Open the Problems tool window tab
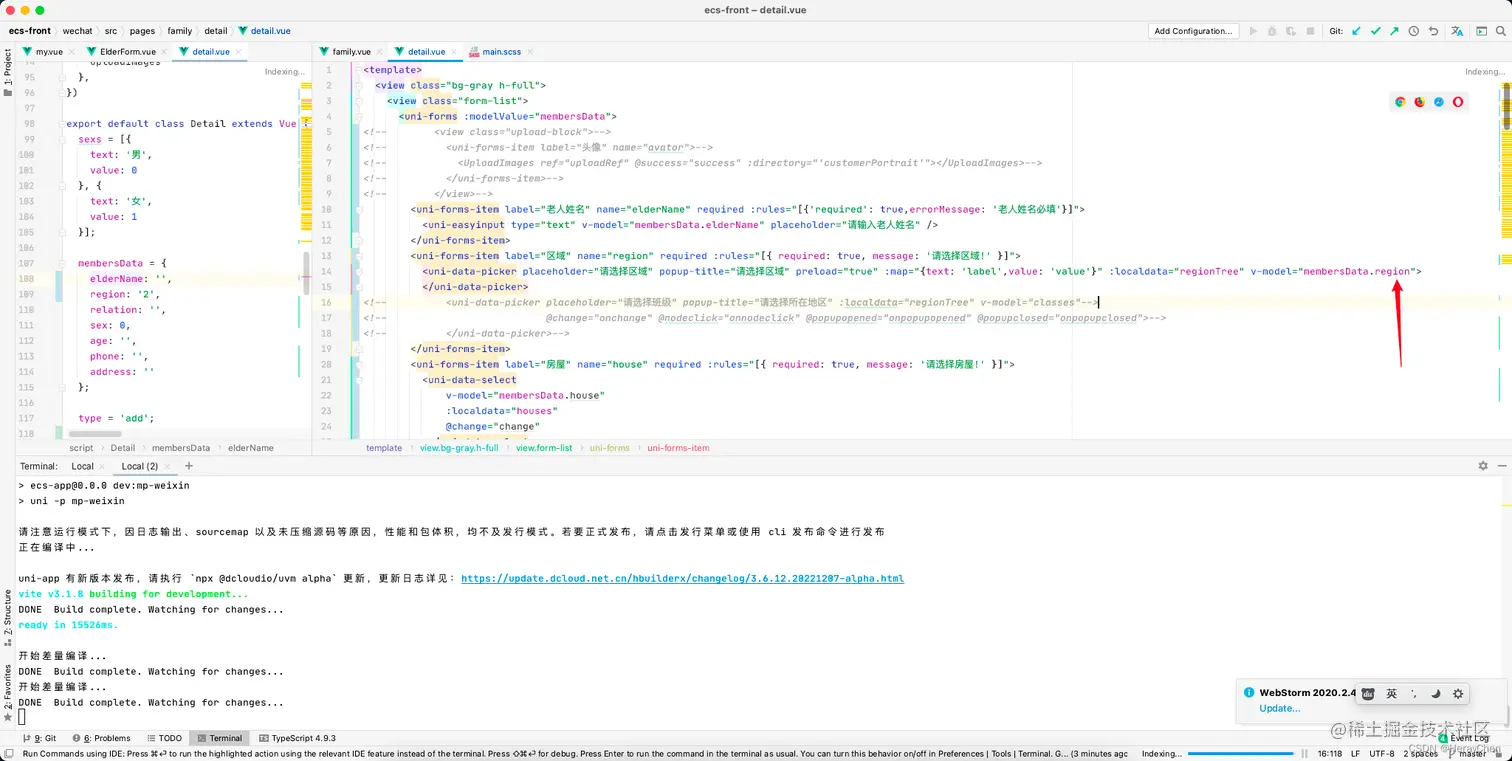1512x761 pixels. click(101, 738)
